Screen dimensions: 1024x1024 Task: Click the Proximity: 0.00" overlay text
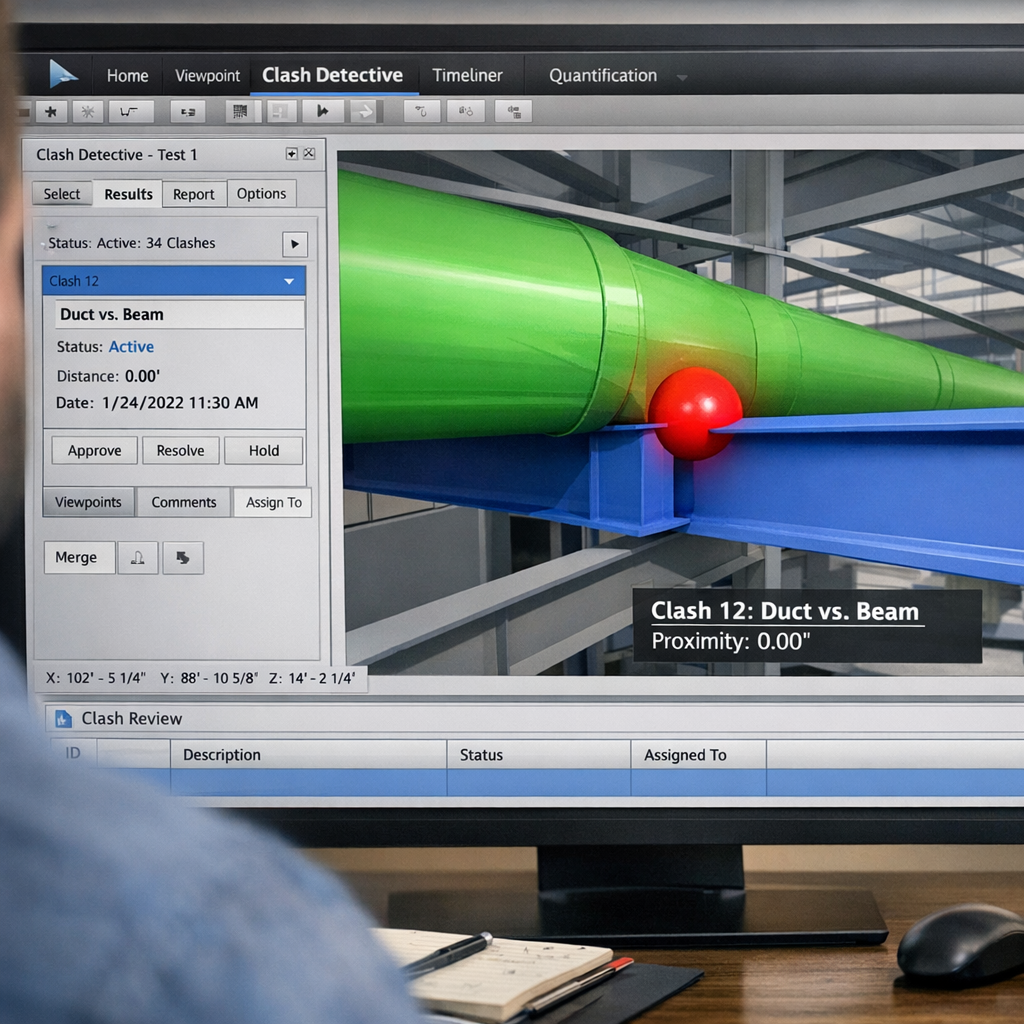(731, 641)
